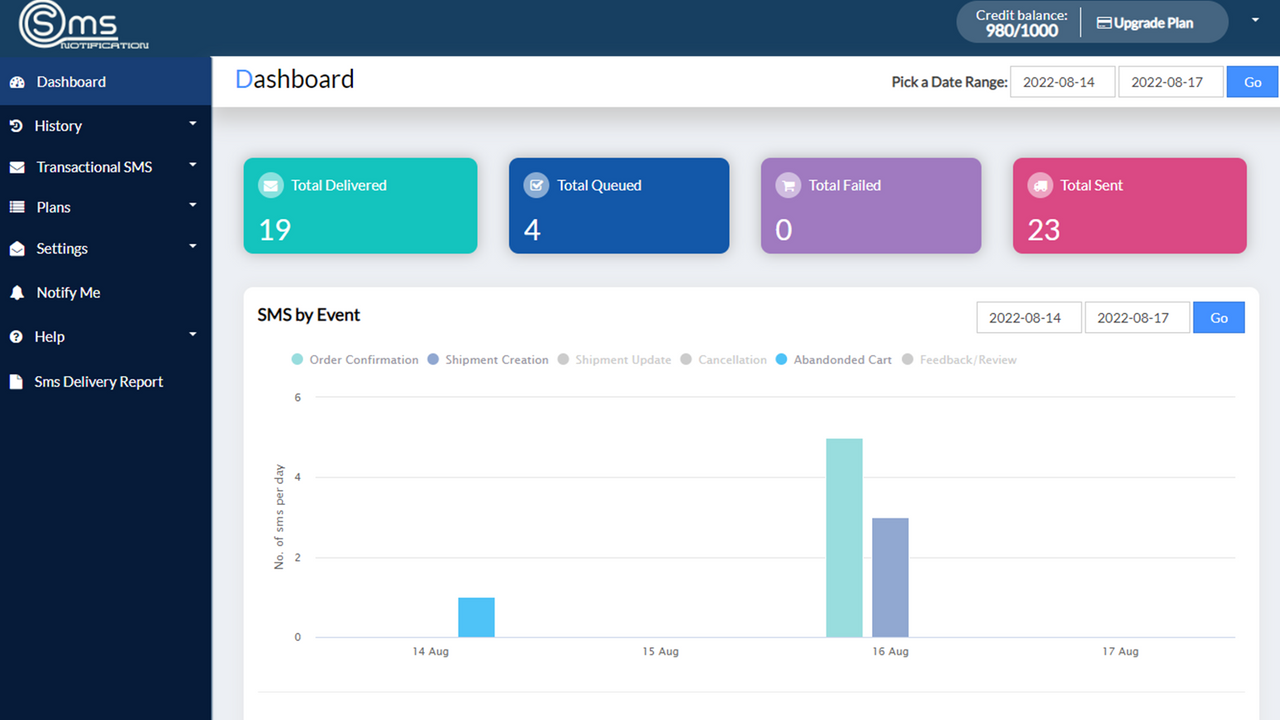Click the Plans list icon
The height and width of the screenshot is (720, 1280).
[17, 207]
